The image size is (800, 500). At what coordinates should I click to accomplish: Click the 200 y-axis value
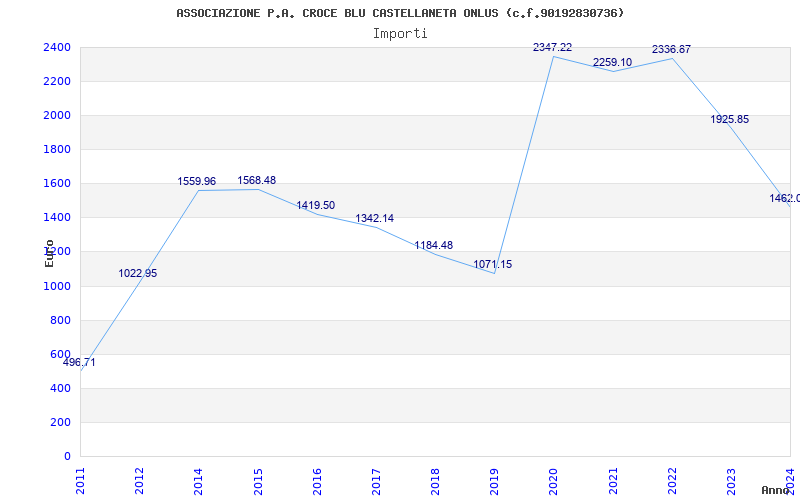coord(61,422)
